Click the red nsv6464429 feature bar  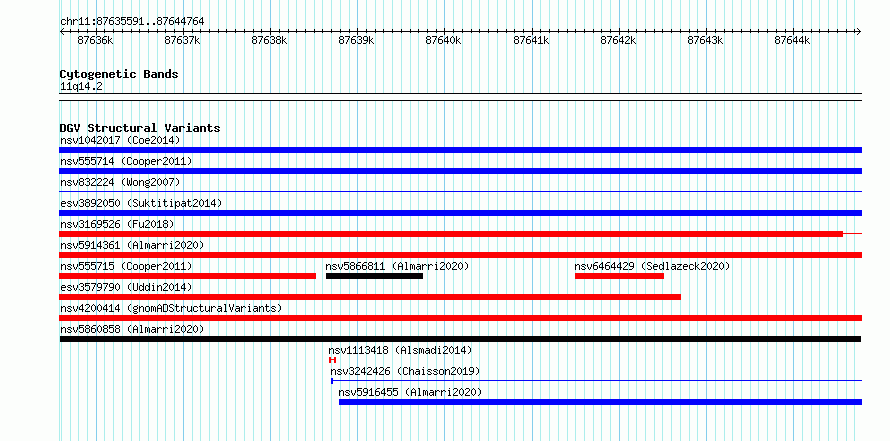coord(619,276)
